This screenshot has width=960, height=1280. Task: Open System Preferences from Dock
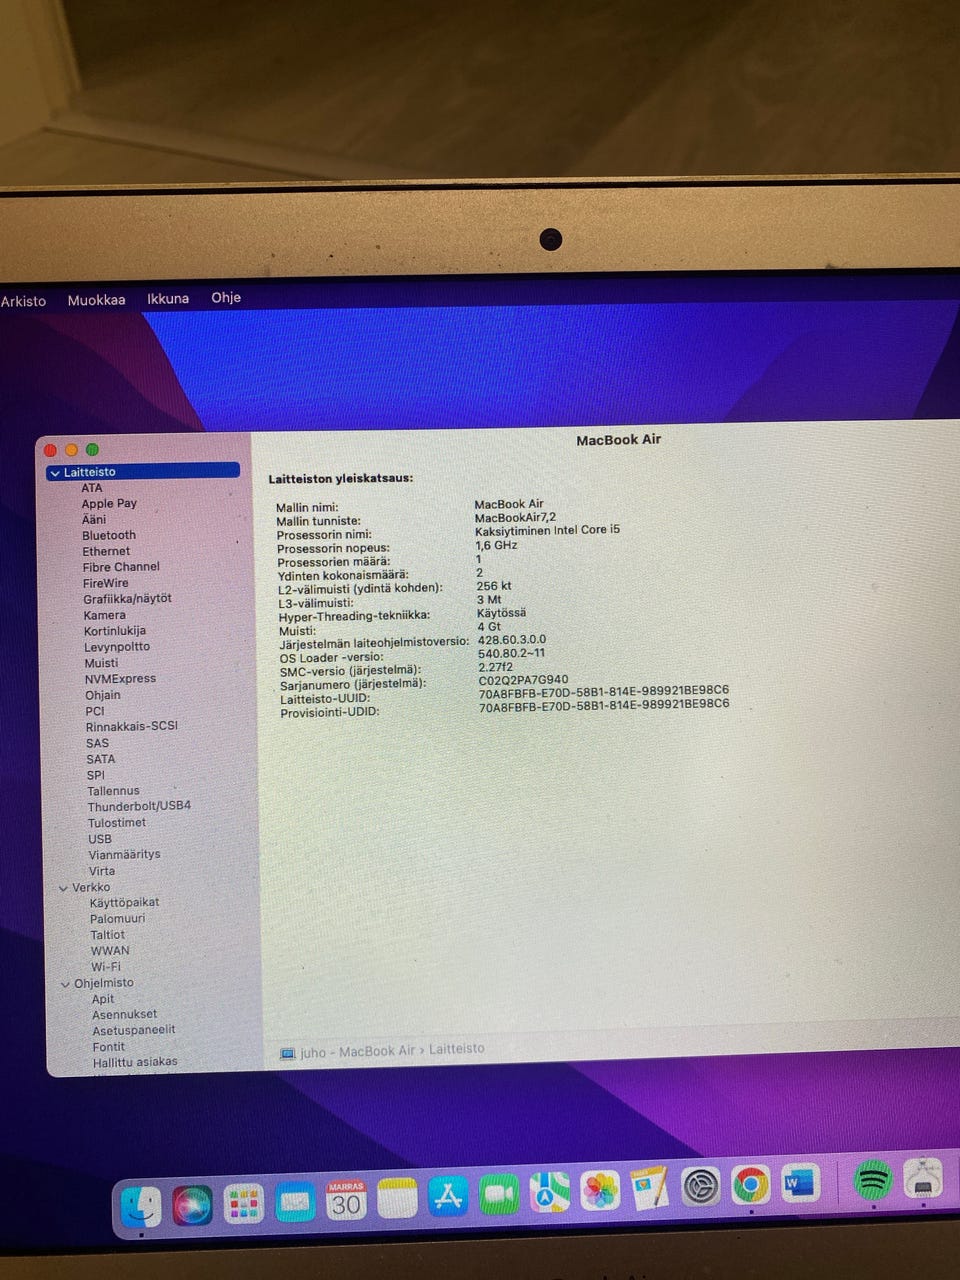(x=700, y=1187)
